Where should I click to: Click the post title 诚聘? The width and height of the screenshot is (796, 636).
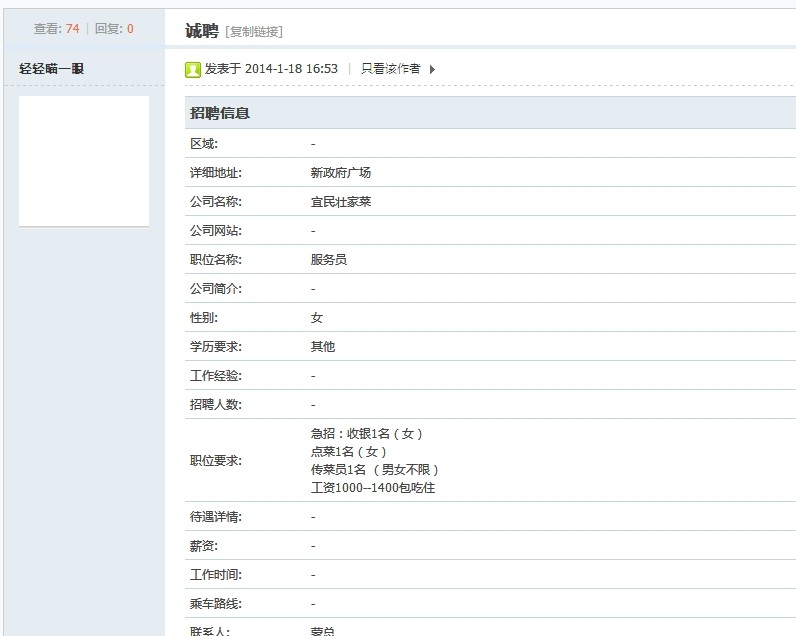[202, 31]
